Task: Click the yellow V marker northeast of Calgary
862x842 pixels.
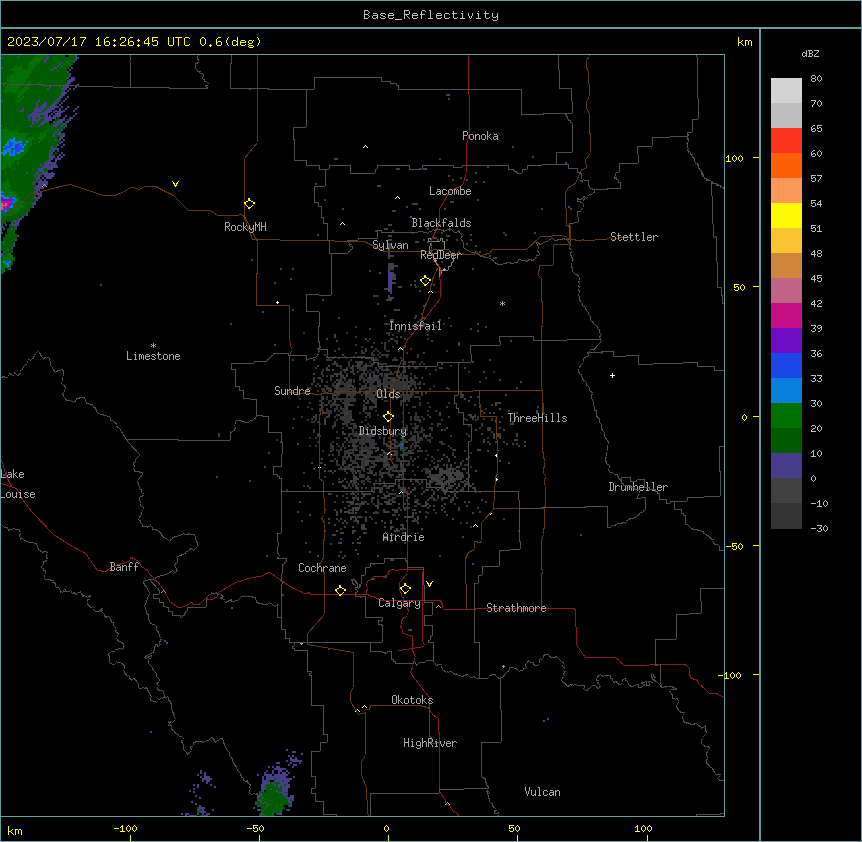Action: pyautogui.click(x=429, y=584)
